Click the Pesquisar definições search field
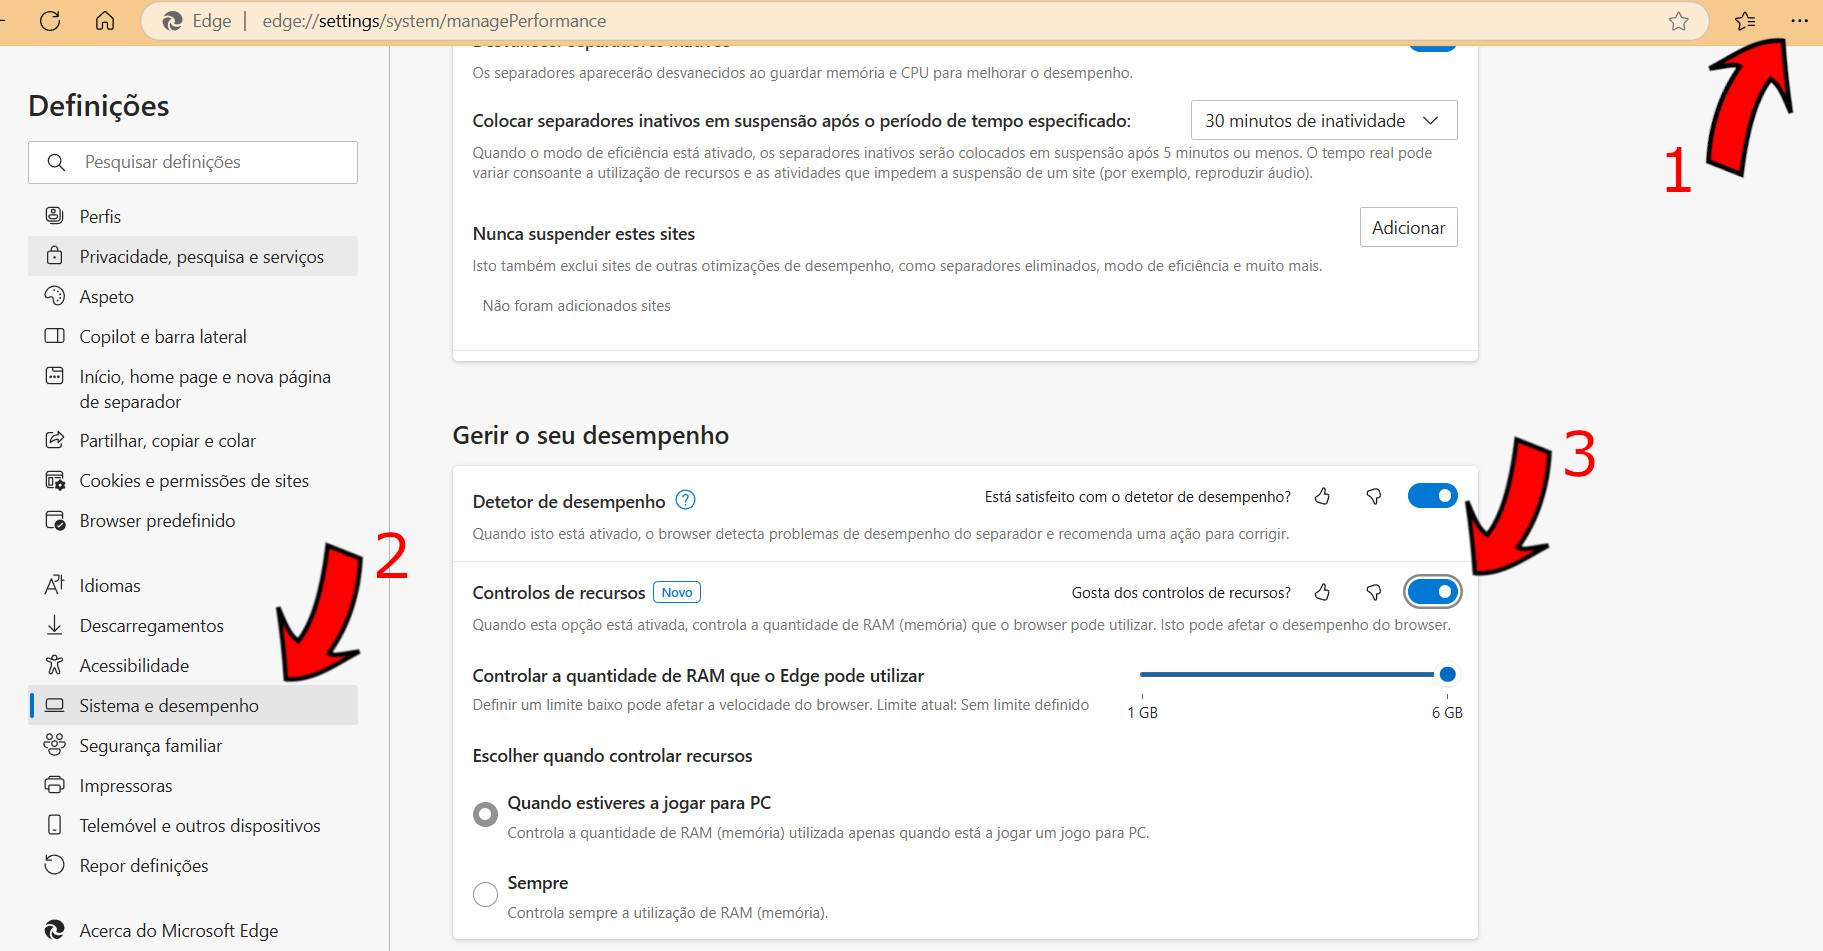 tap(193, 162)
